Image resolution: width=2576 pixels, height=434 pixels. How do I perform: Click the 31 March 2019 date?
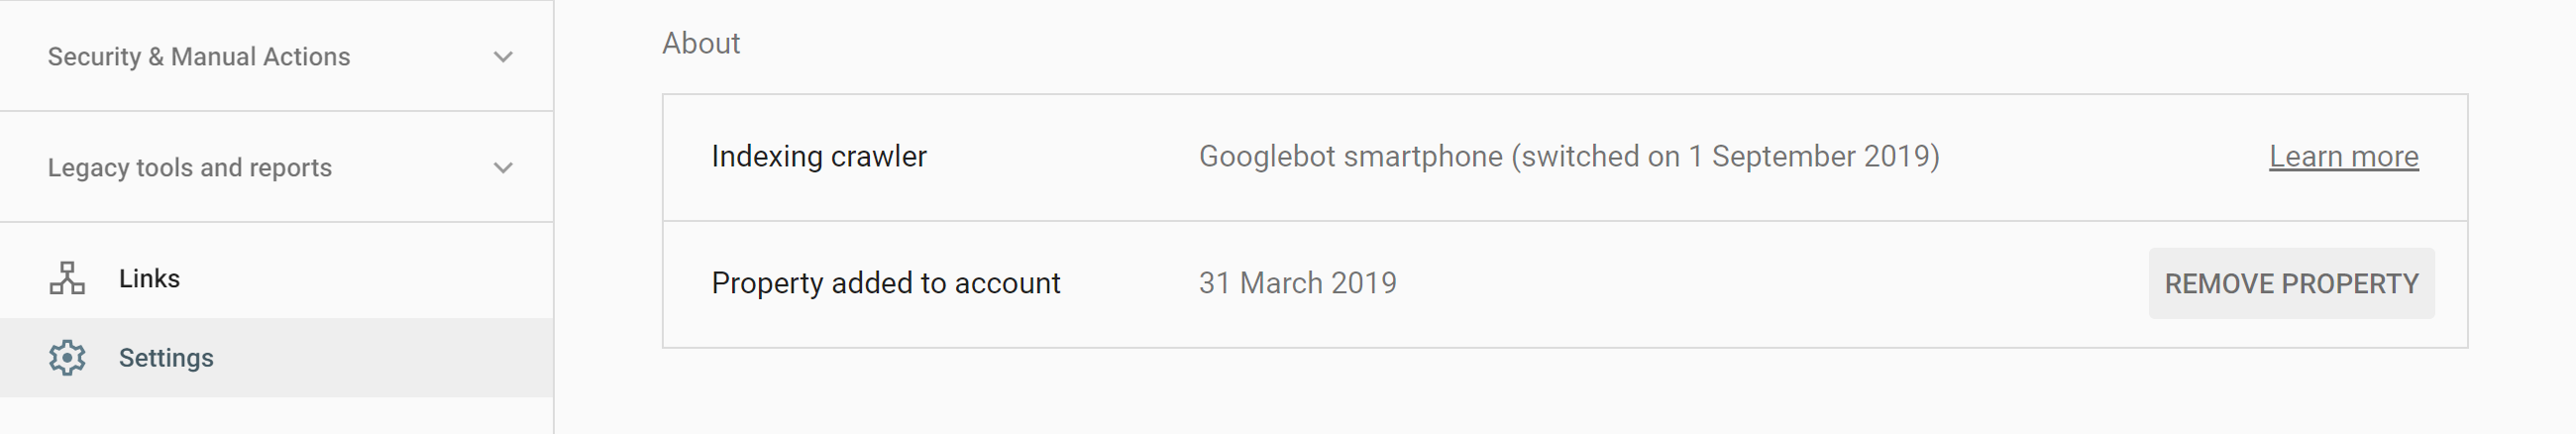1297,284
